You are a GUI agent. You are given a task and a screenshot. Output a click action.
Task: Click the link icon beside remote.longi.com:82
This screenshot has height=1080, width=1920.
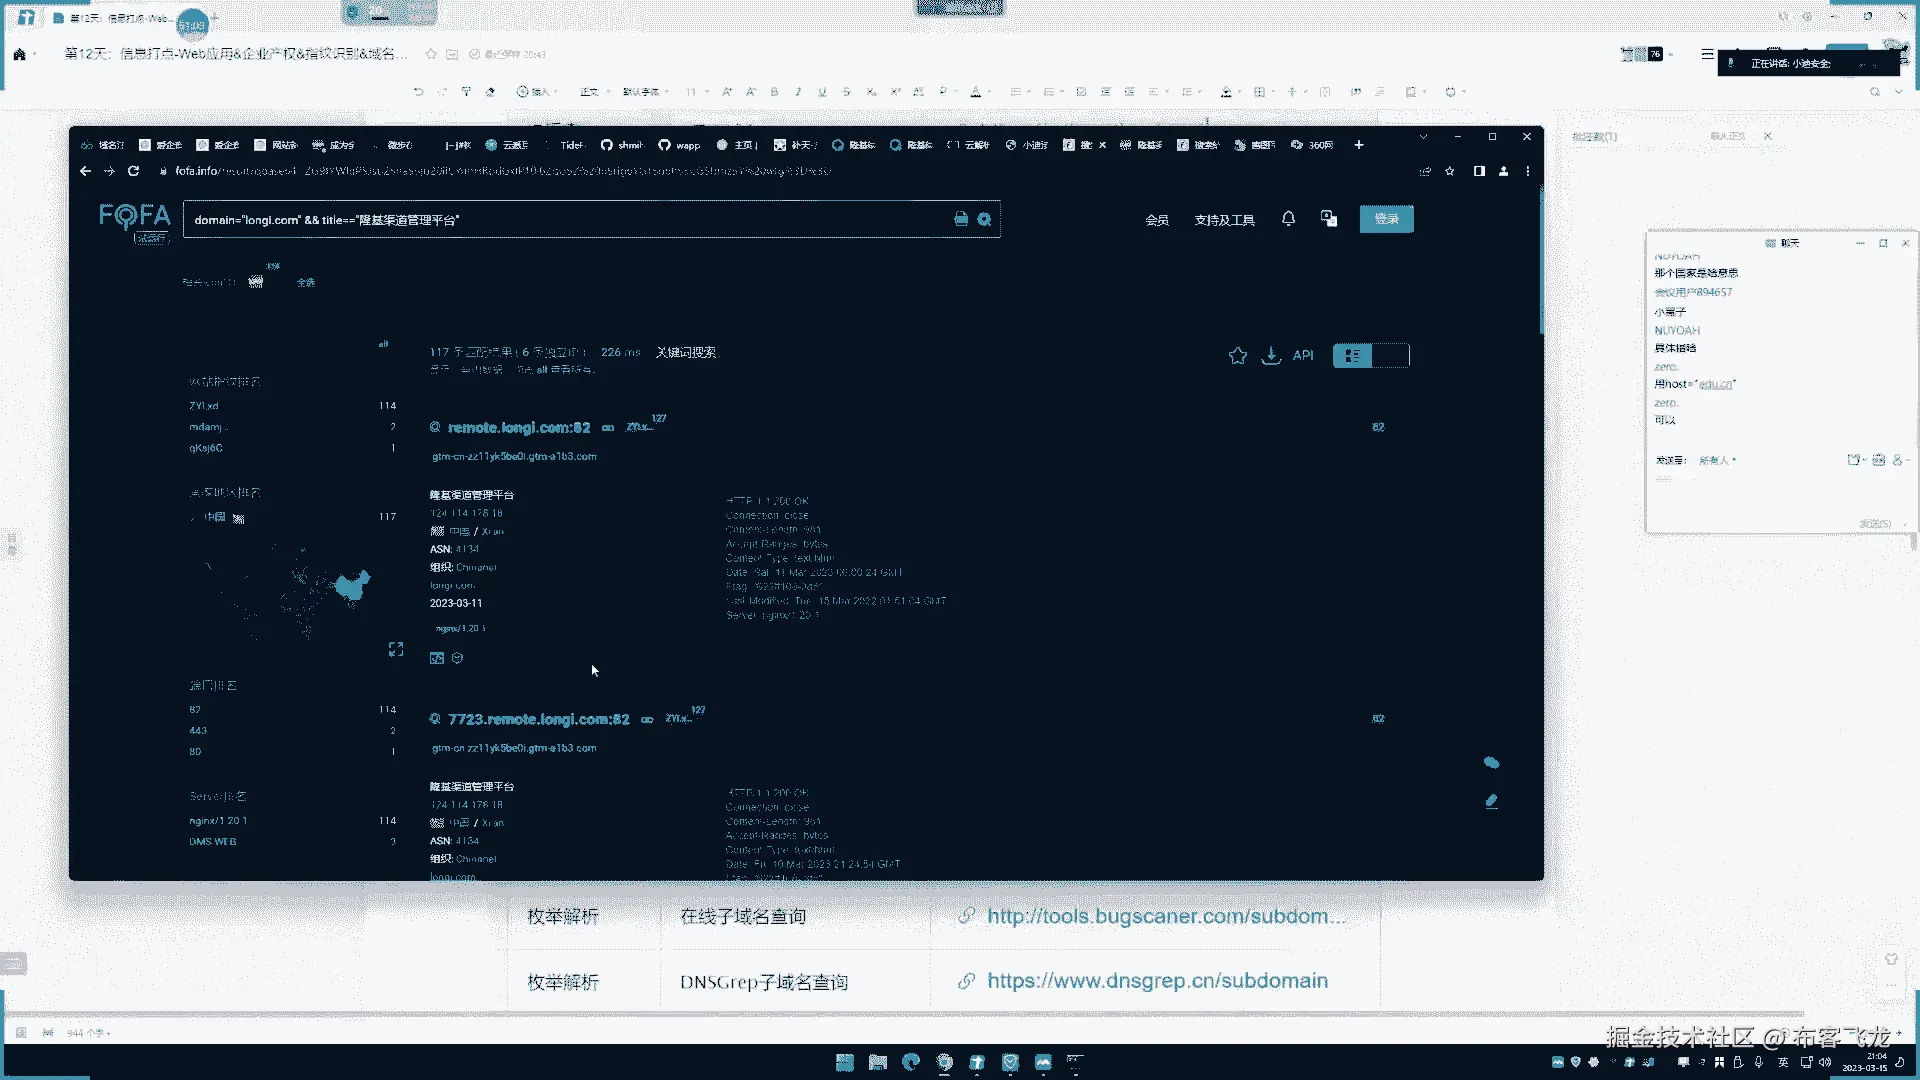[x=608, y=428]
